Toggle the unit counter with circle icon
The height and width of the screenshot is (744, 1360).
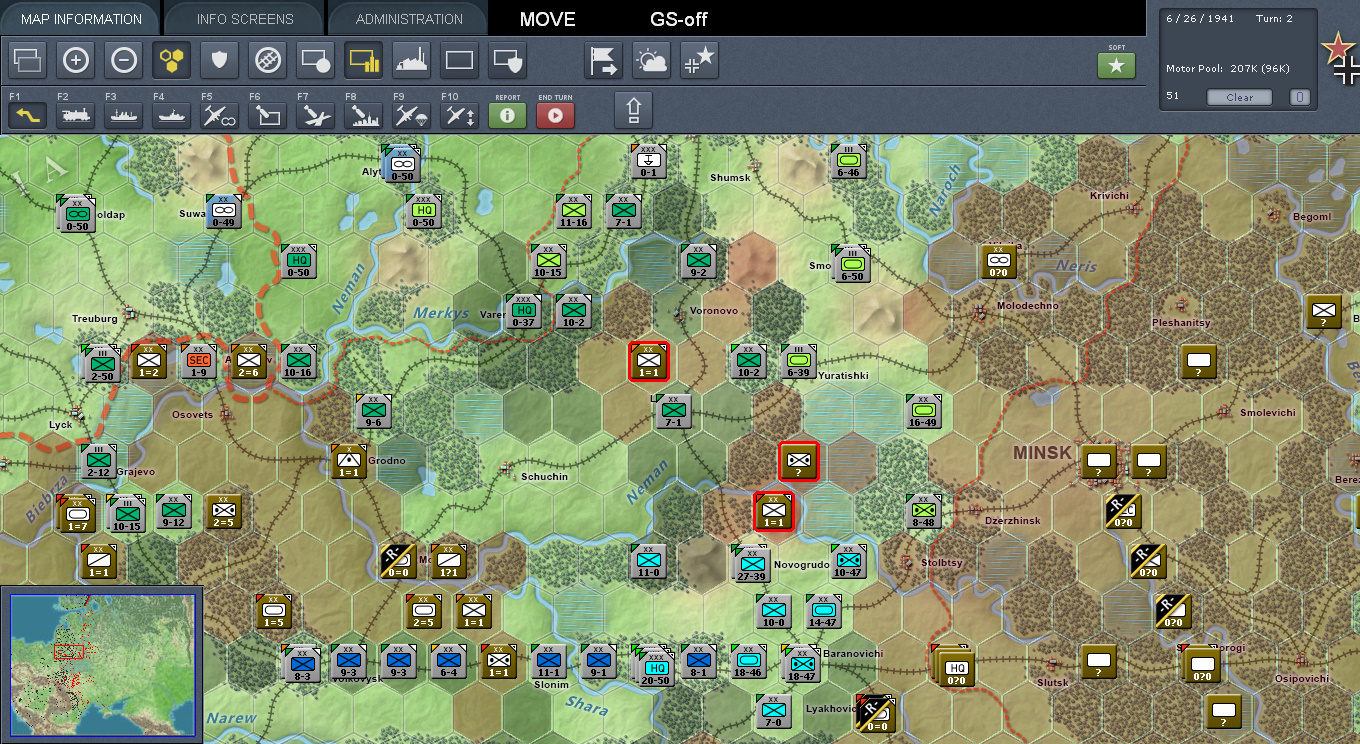click(315, 61)
